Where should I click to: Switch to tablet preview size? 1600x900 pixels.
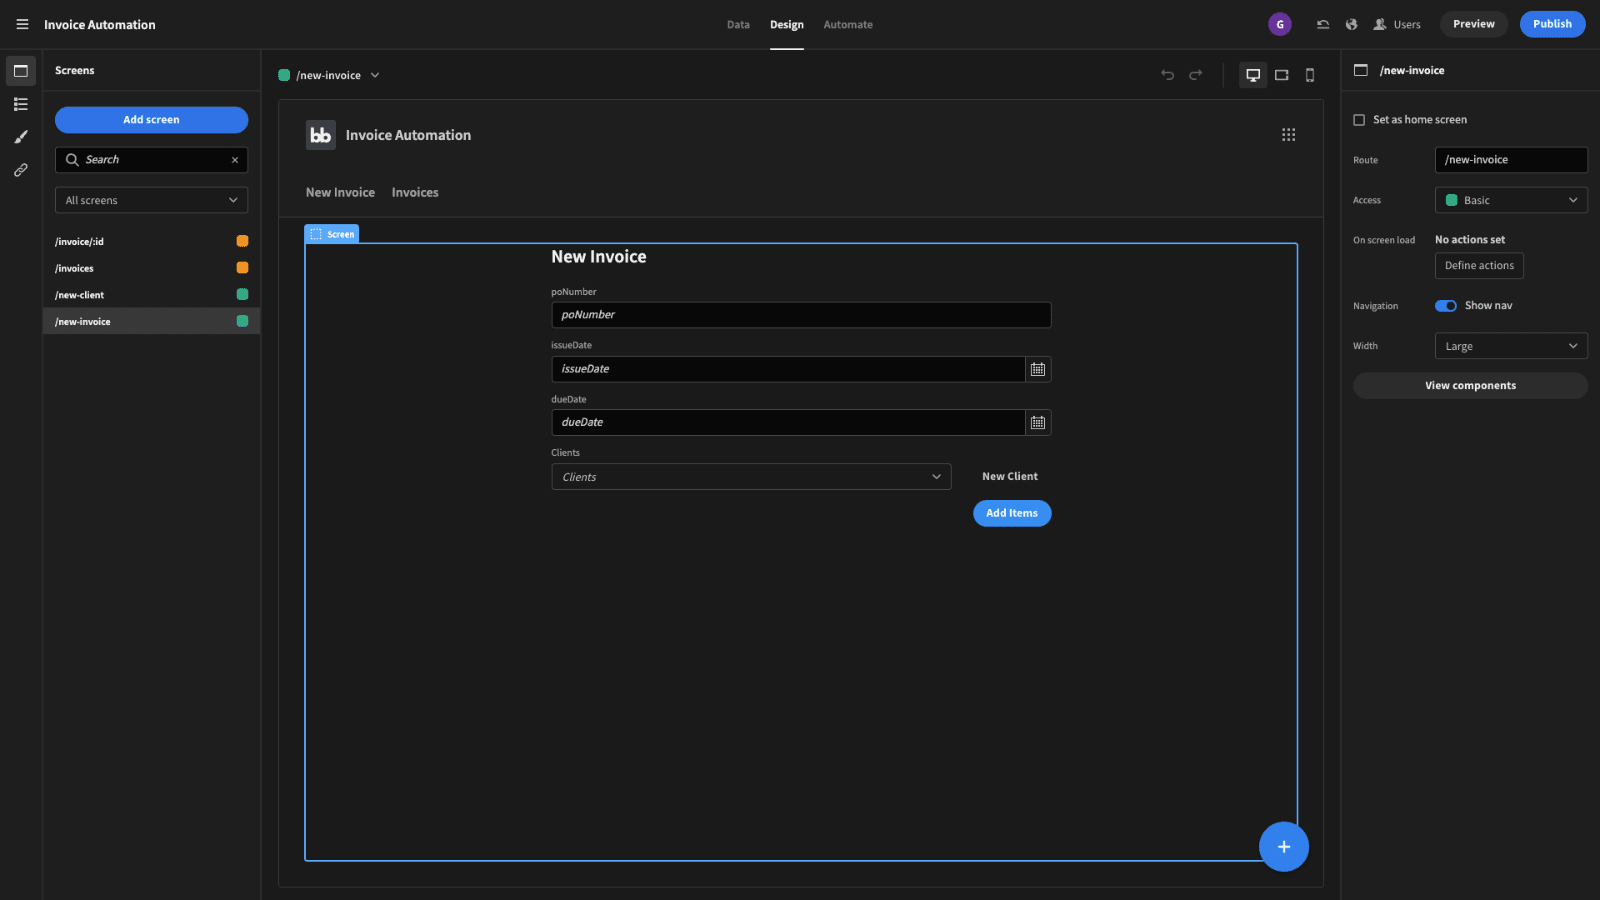[x=1282, y=75]
